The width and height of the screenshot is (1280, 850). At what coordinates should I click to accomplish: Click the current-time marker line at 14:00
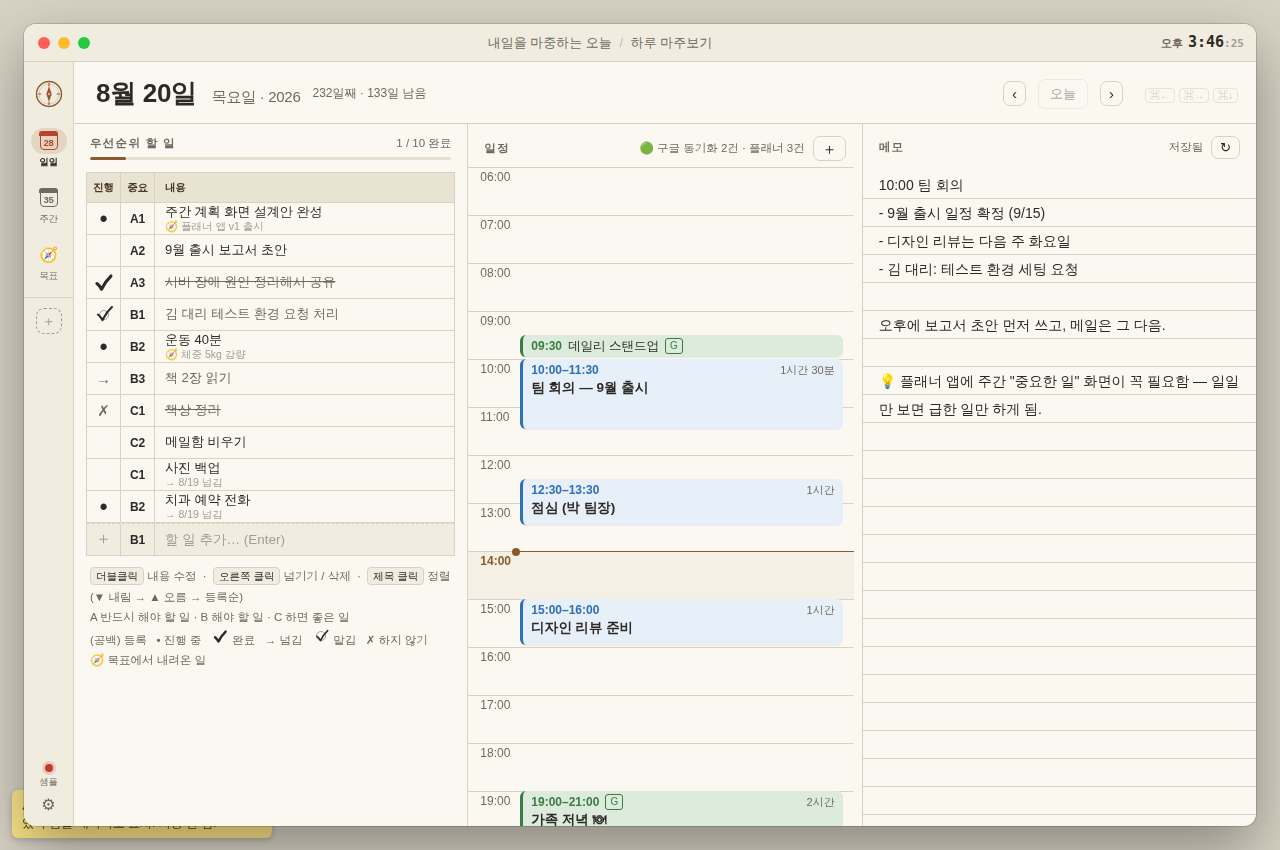click(x=685, y=551)
